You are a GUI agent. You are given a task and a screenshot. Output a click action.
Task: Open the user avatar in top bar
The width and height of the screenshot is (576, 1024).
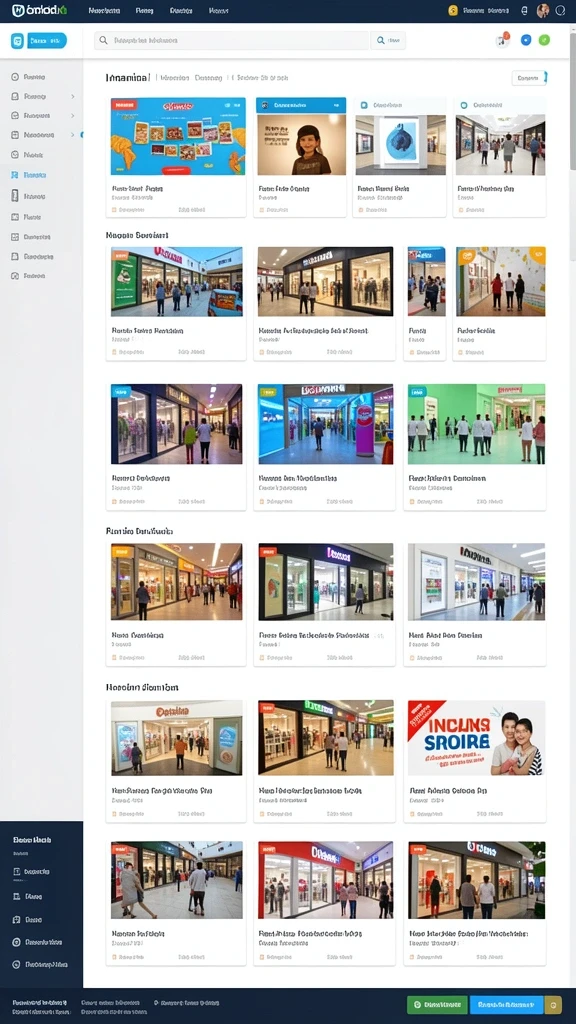click(x=543, y=10)
